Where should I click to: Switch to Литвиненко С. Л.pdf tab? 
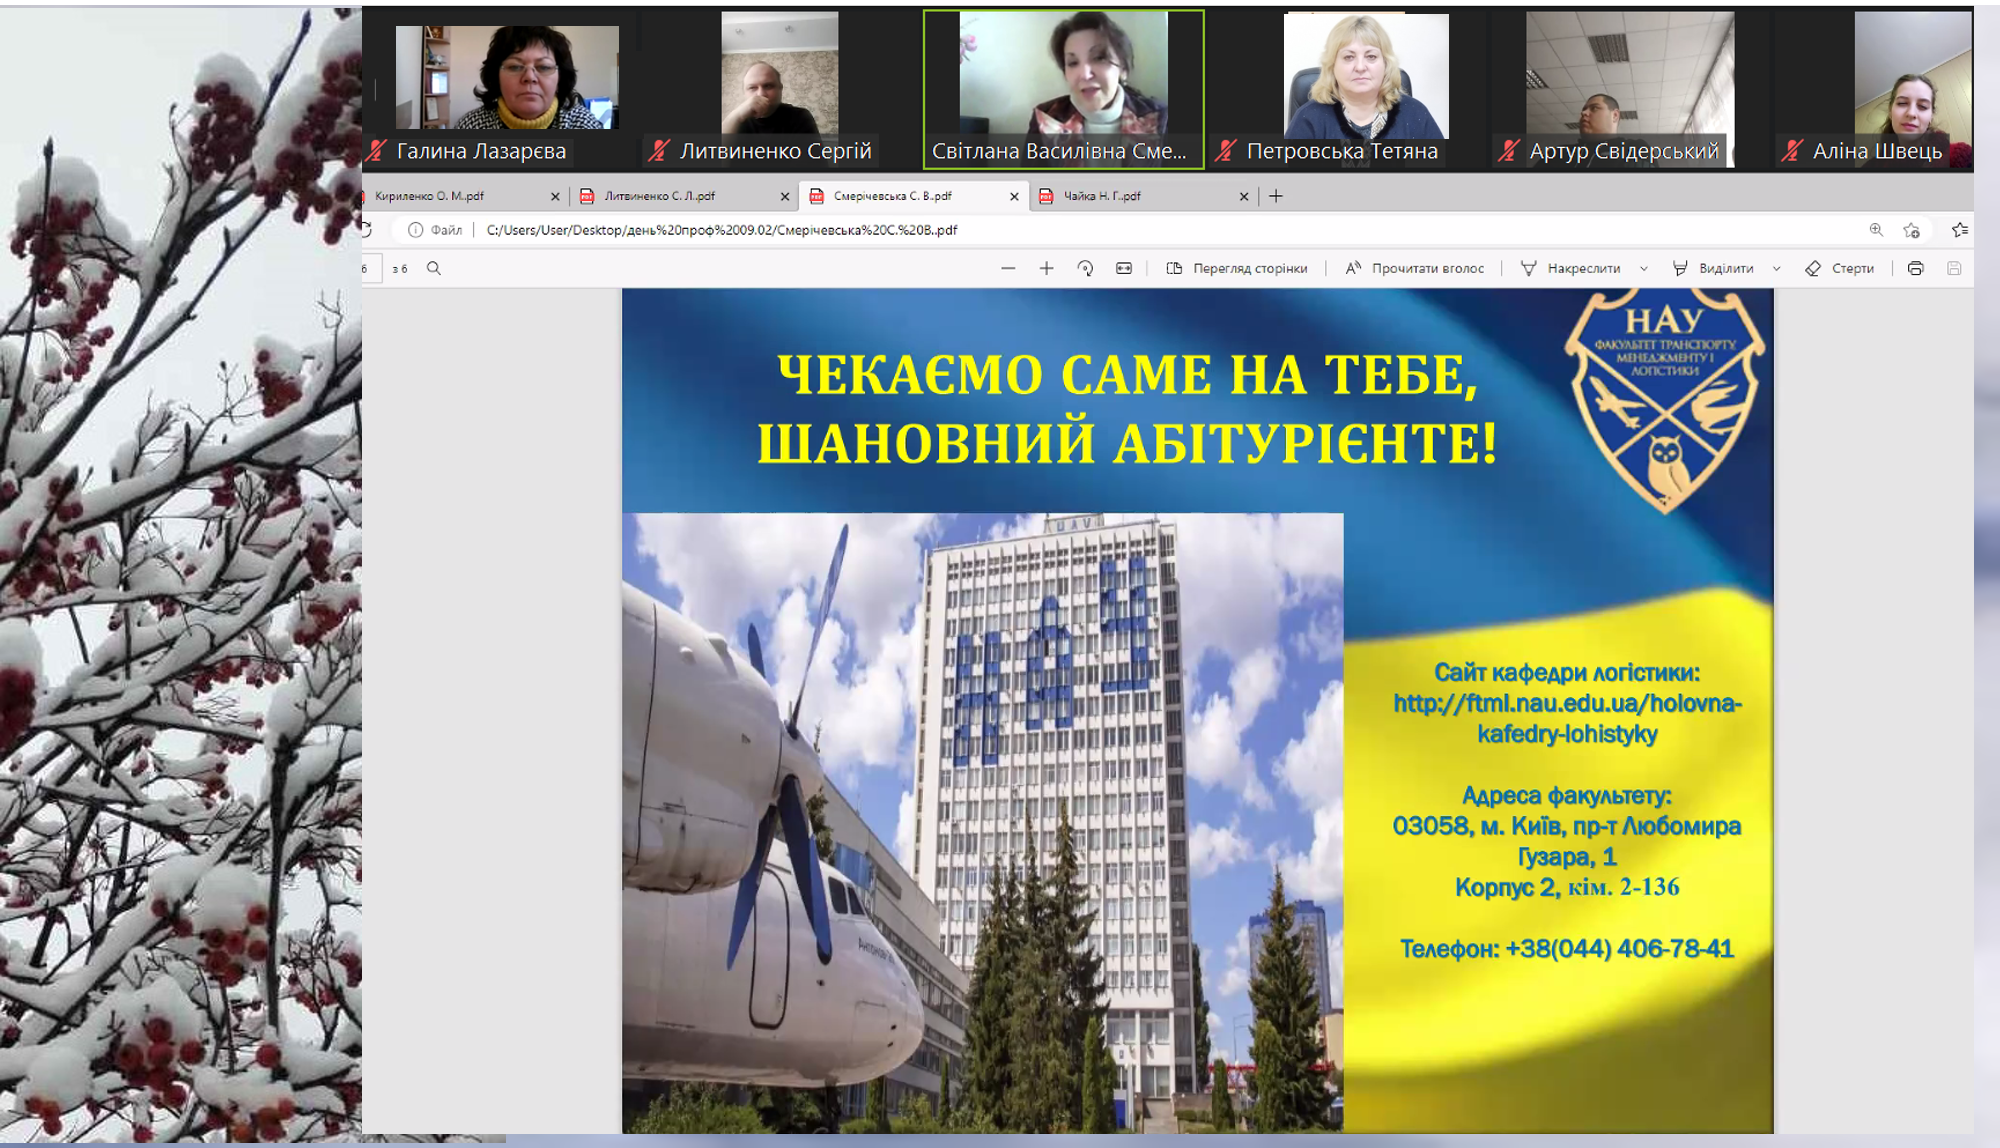pyautogui.click(x=660, y=196)
